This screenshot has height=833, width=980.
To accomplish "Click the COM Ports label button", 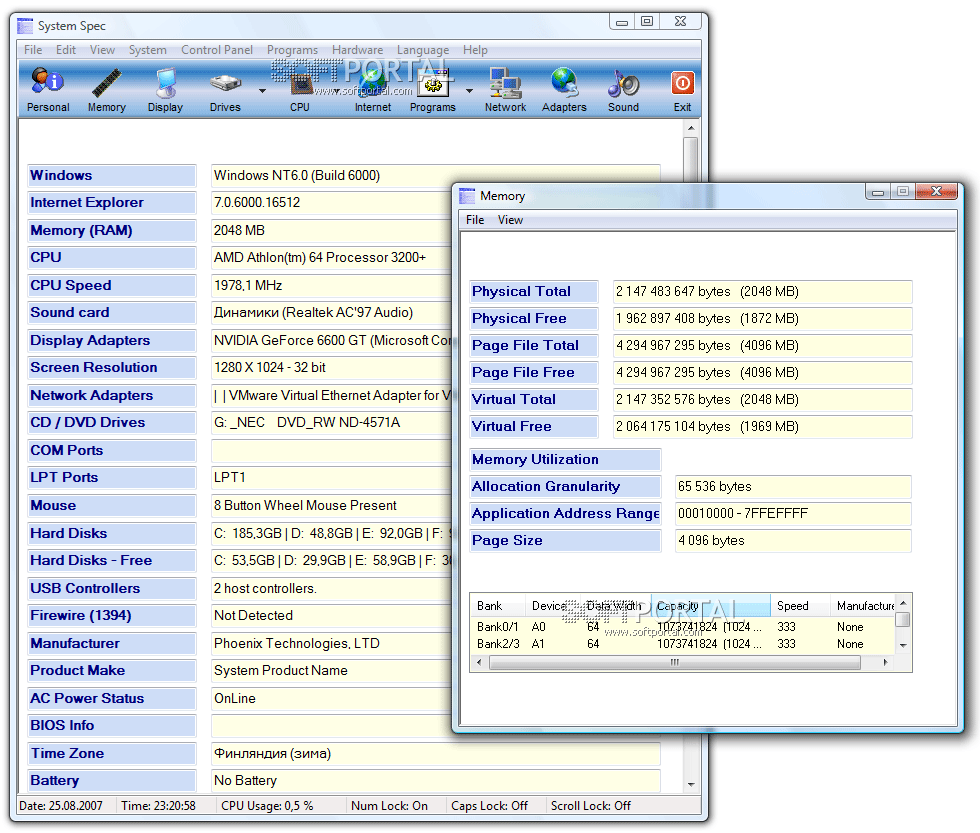I will [x=112, y=451].
